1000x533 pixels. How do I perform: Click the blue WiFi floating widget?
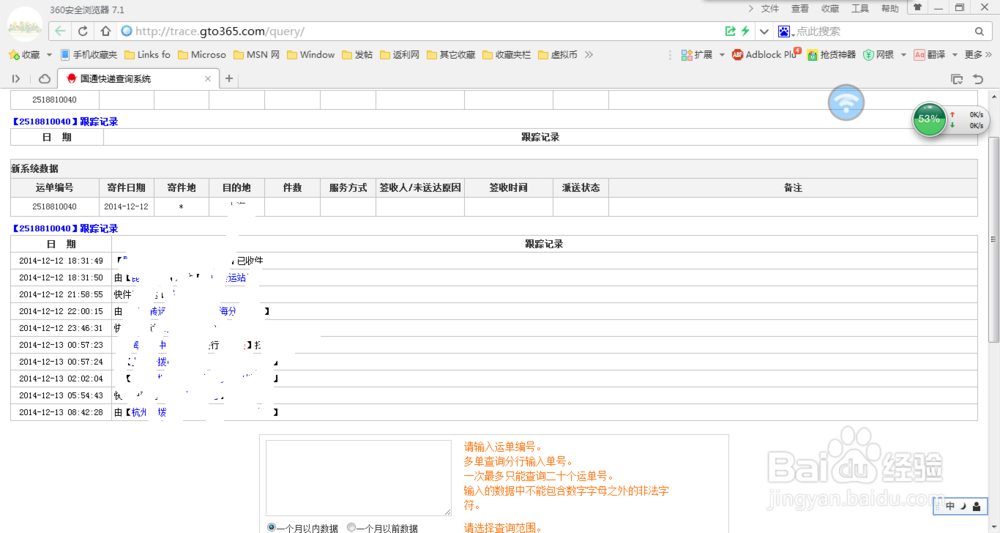(x=846, y=102)
